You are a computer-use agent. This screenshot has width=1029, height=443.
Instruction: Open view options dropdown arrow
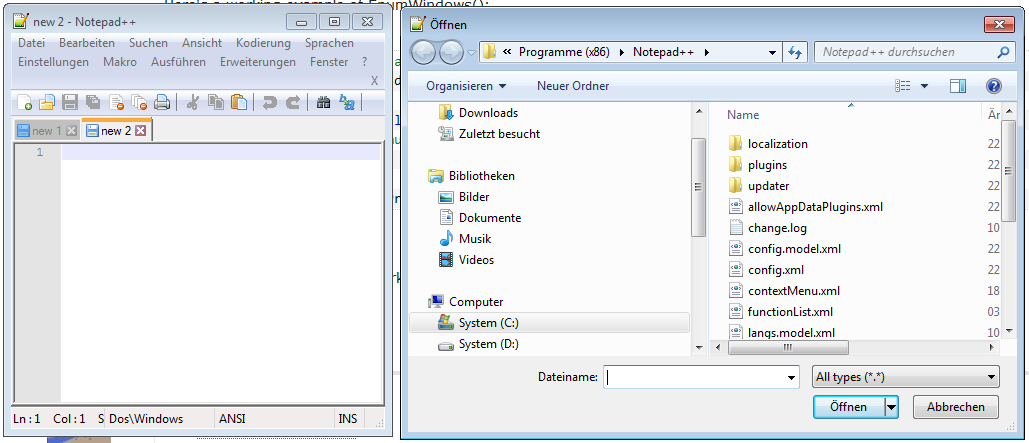coord(925,86)
